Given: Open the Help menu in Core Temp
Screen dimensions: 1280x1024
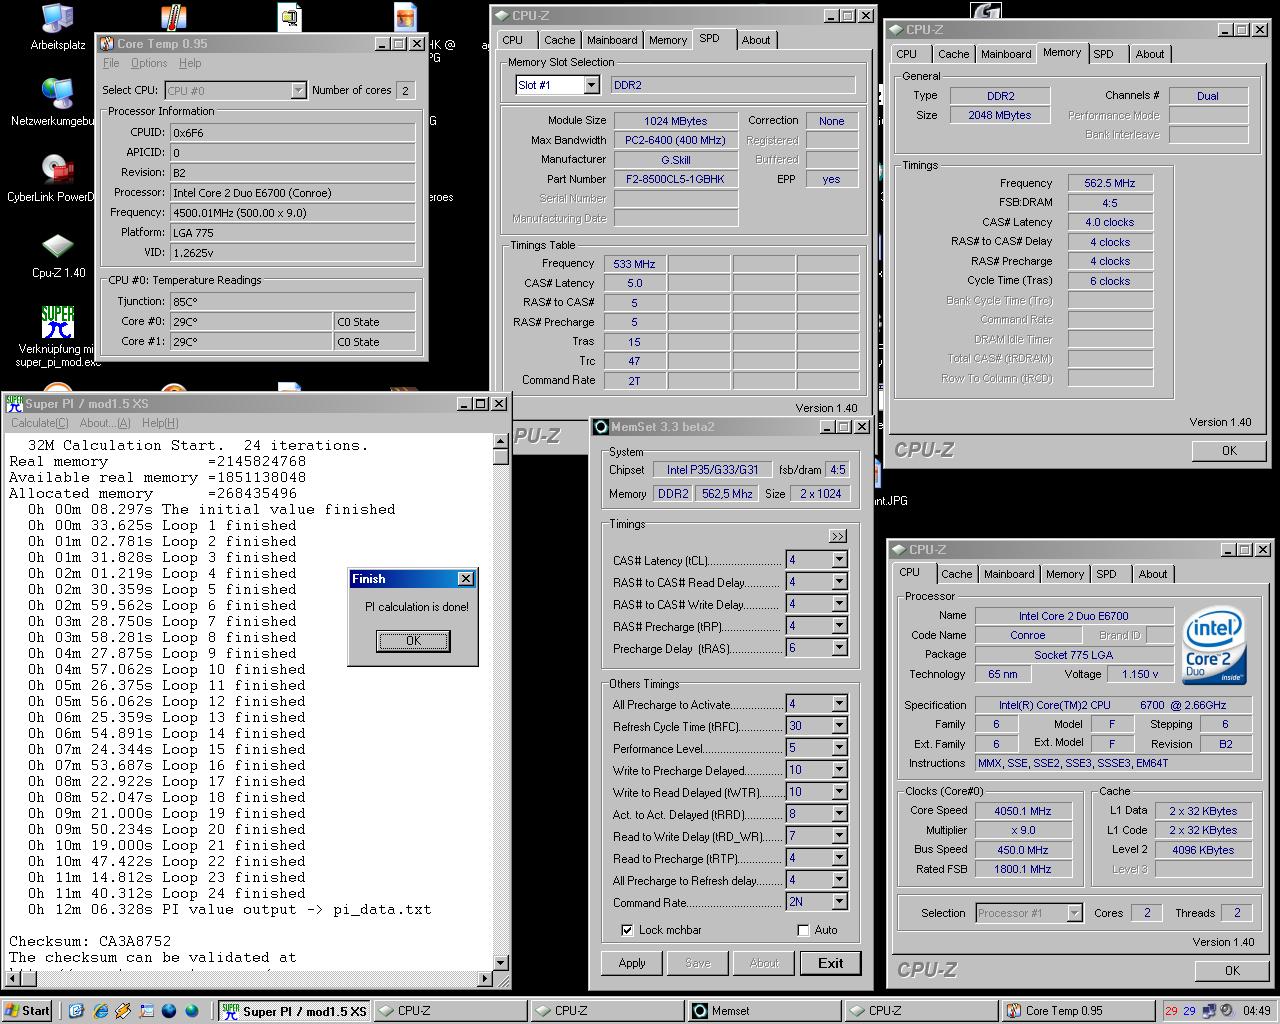Looking at the screenshot, I should 190,63.
